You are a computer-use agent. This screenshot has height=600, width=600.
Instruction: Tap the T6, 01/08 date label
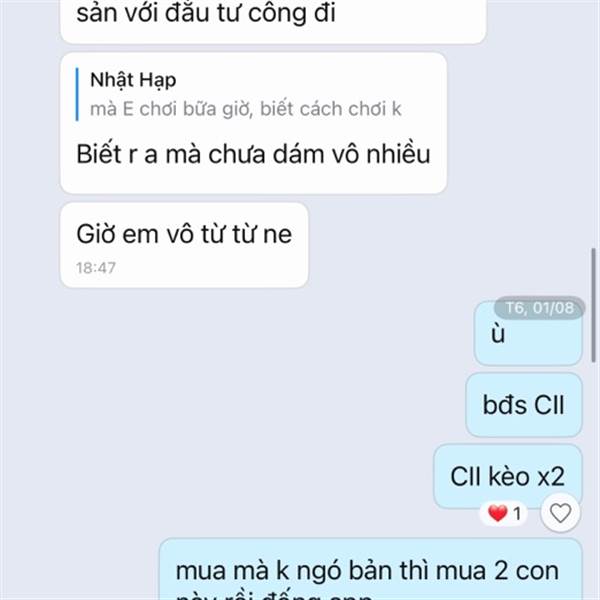[x=539, y=308]
